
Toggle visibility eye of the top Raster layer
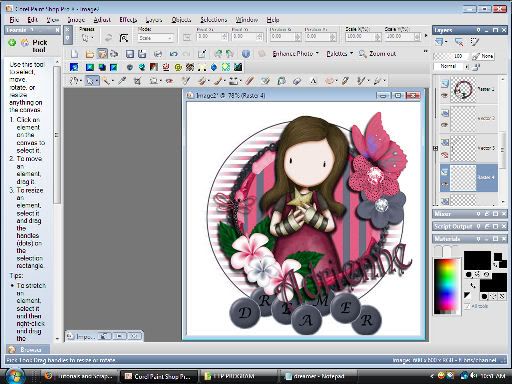[444, 95]
